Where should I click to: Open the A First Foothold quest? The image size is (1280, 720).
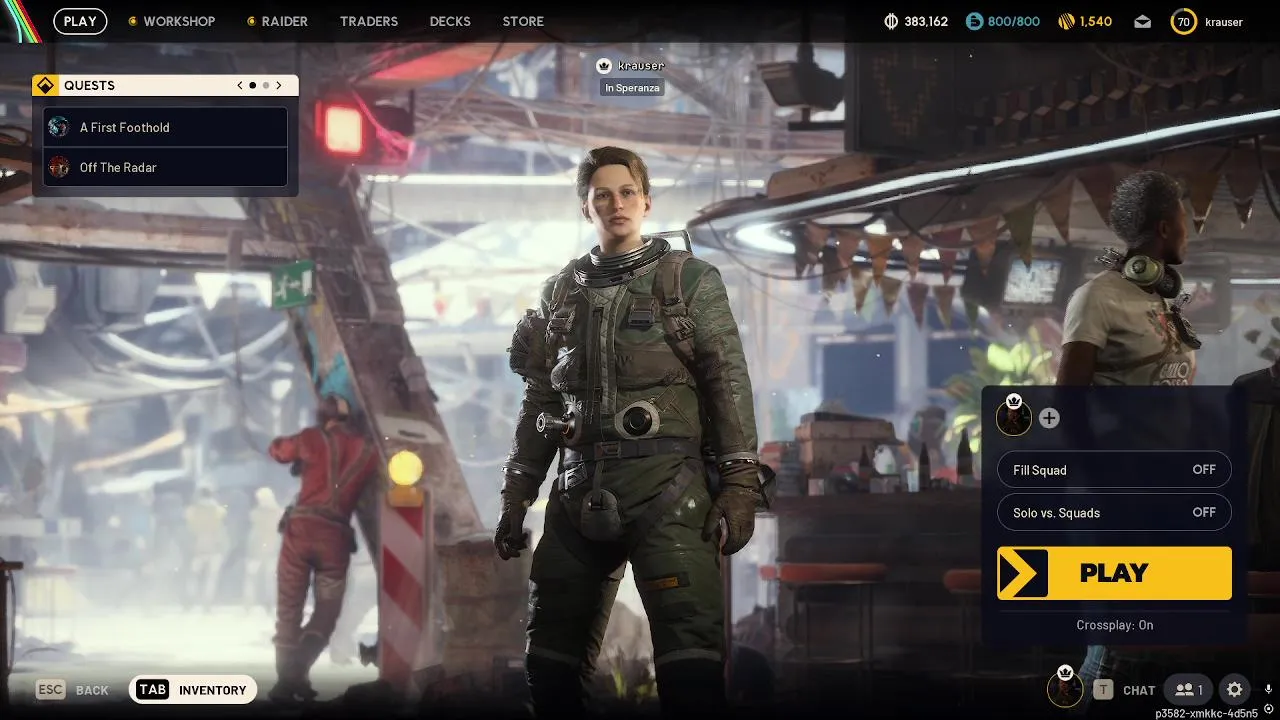click(165, 127)
